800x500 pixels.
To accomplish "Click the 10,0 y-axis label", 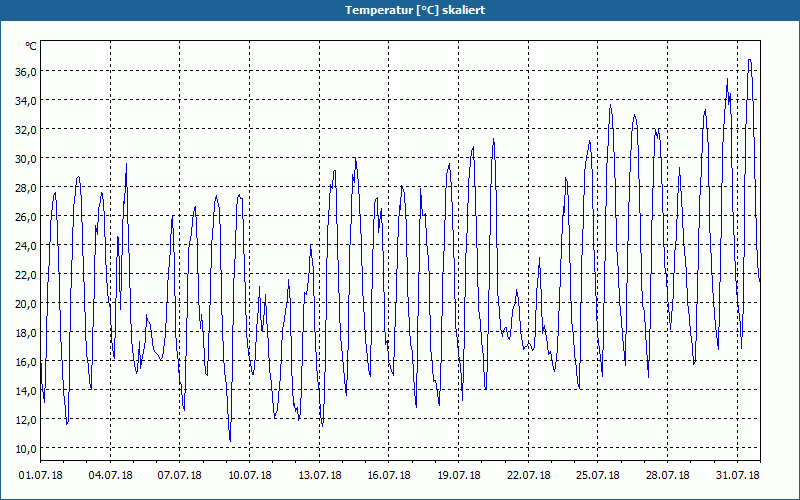I will (x=26, y=449).
